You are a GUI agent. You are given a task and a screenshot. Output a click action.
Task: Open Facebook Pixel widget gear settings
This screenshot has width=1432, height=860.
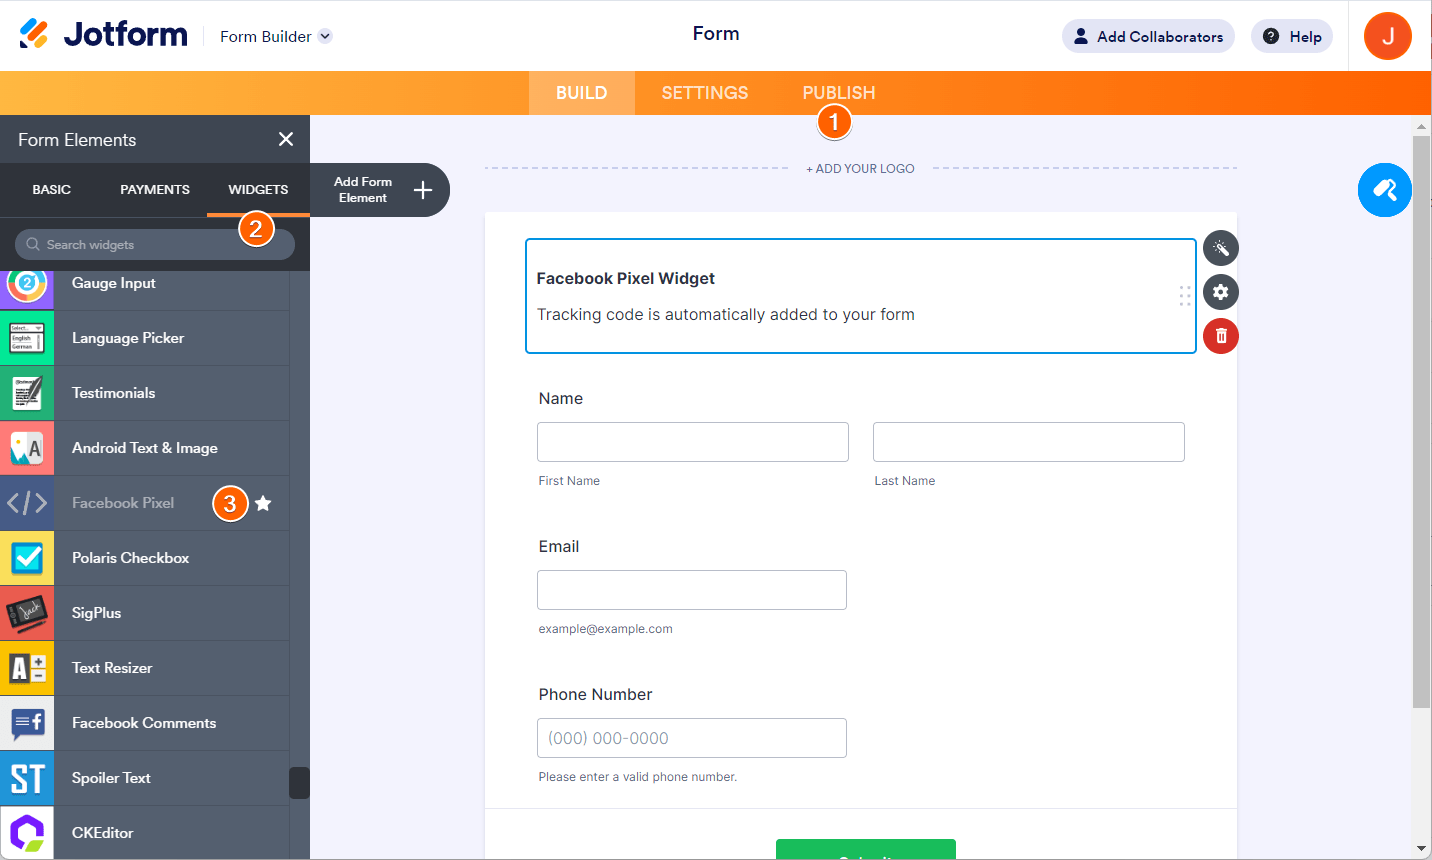pos(1220,292)
